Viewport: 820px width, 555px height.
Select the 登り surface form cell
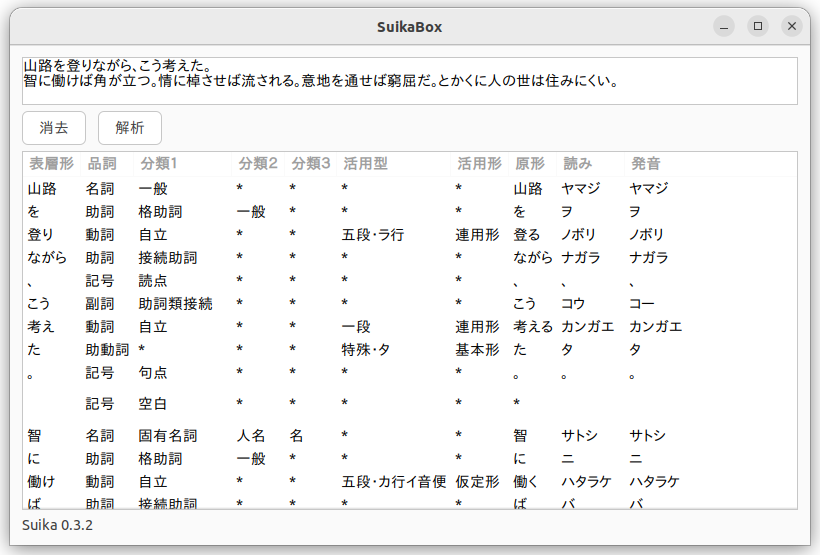40,235
